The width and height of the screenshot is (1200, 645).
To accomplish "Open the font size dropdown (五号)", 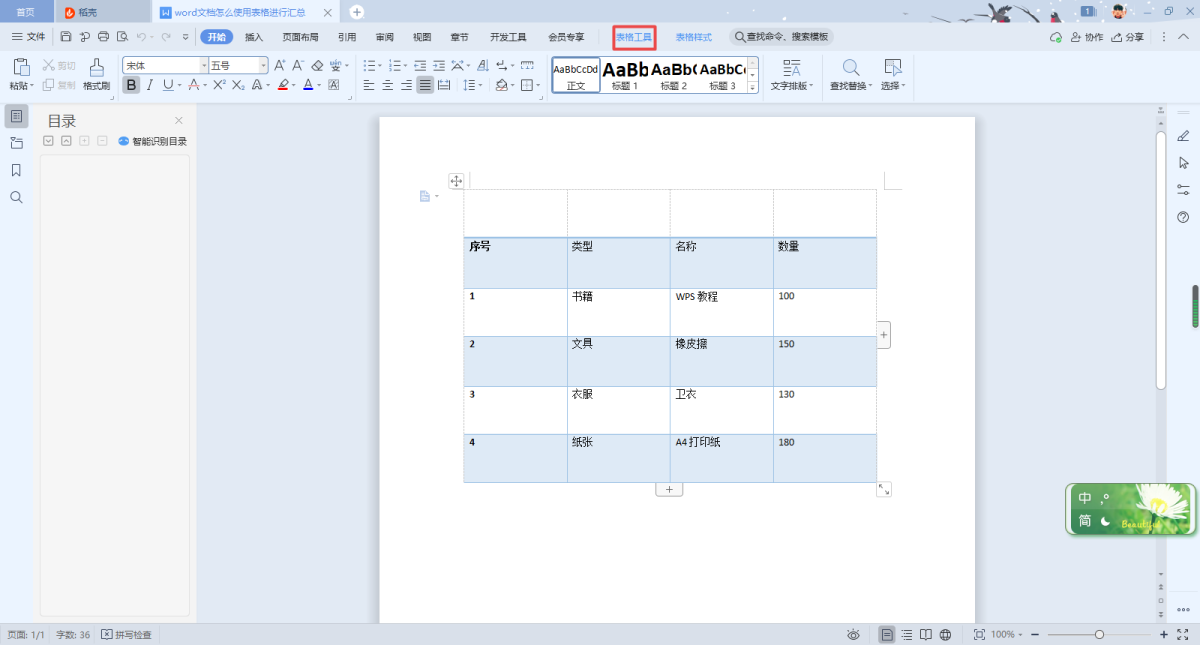I will click(x=264, y=65).
